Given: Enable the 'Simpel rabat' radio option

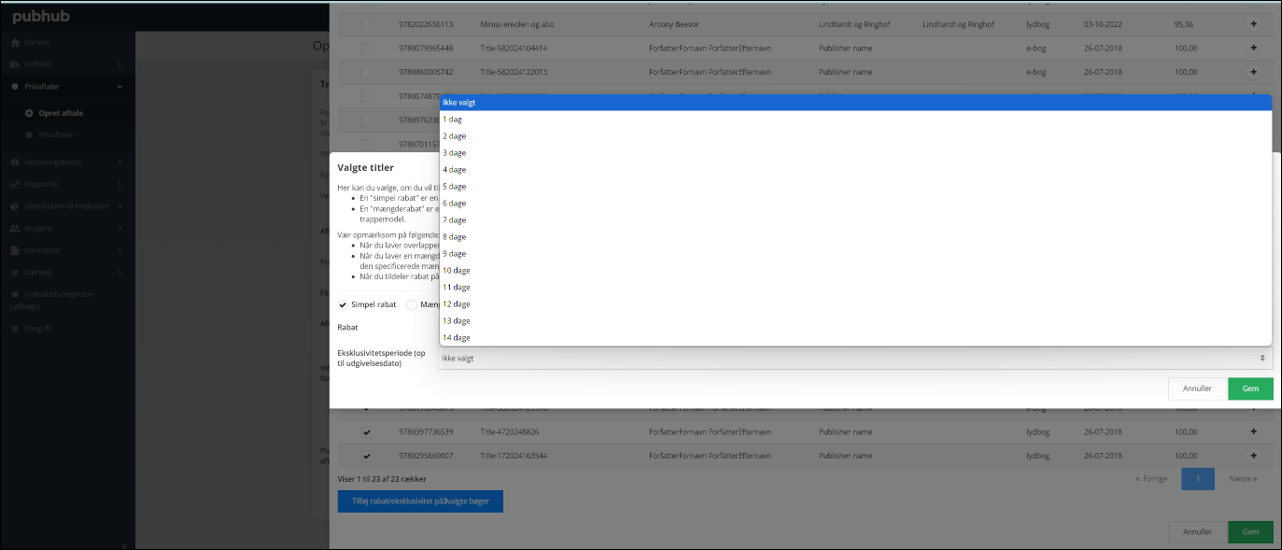Looking at the screenshot, I should point(344,304).
